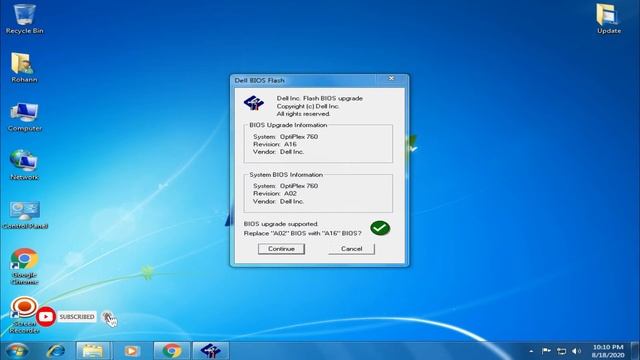Click the Windows Start button
This screenshot has height=360, width=640.
click(x=17, y=351)
